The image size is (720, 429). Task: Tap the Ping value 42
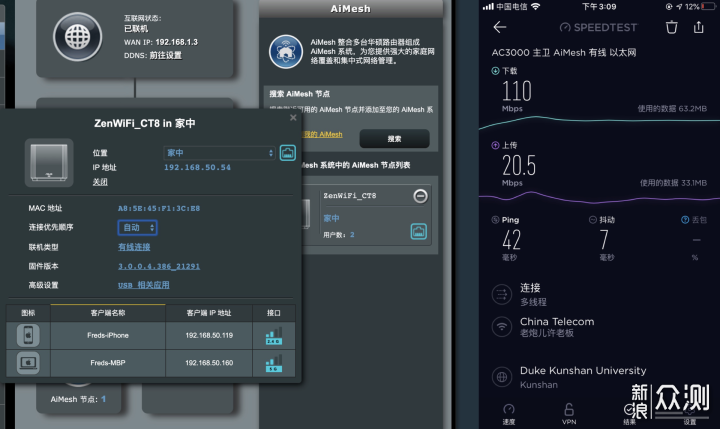[512, 240]
